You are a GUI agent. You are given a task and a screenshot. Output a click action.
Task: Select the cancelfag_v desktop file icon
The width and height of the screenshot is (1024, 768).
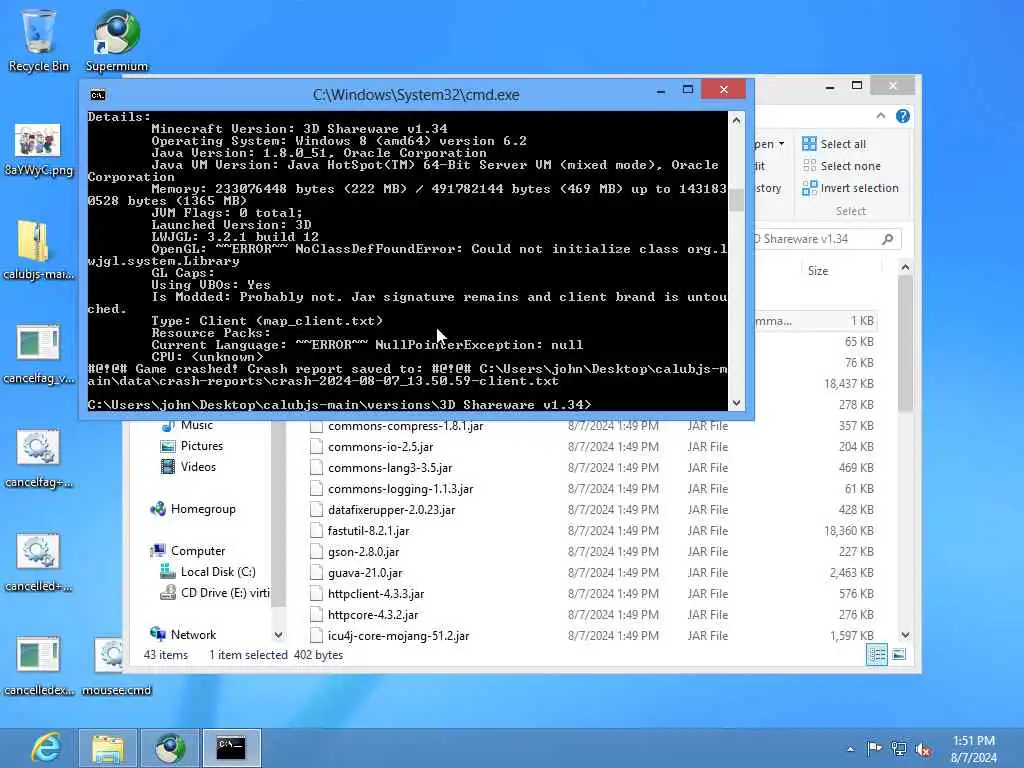(x=39, y=355)
